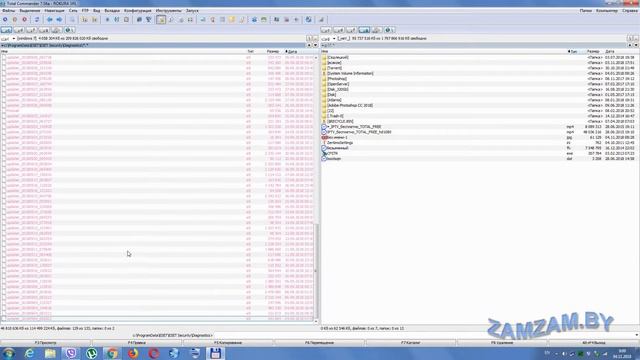Click the swap panels toolbar icon
The height and width of the screenshot is (360, 640).
pyautogui.click(x=37, y=20)
